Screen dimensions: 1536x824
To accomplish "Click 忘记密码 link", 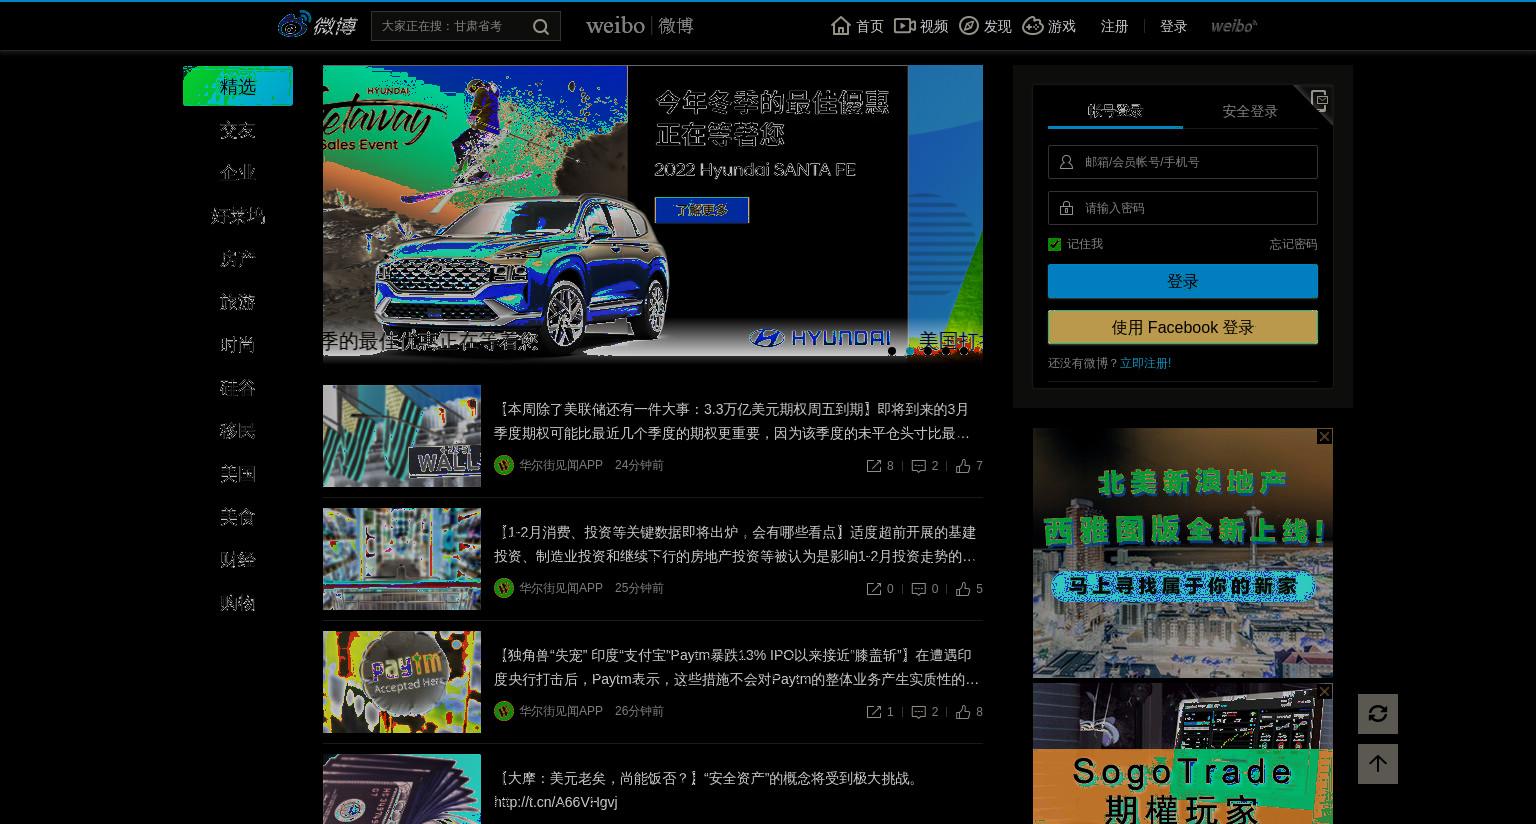I will [1293, 244].
